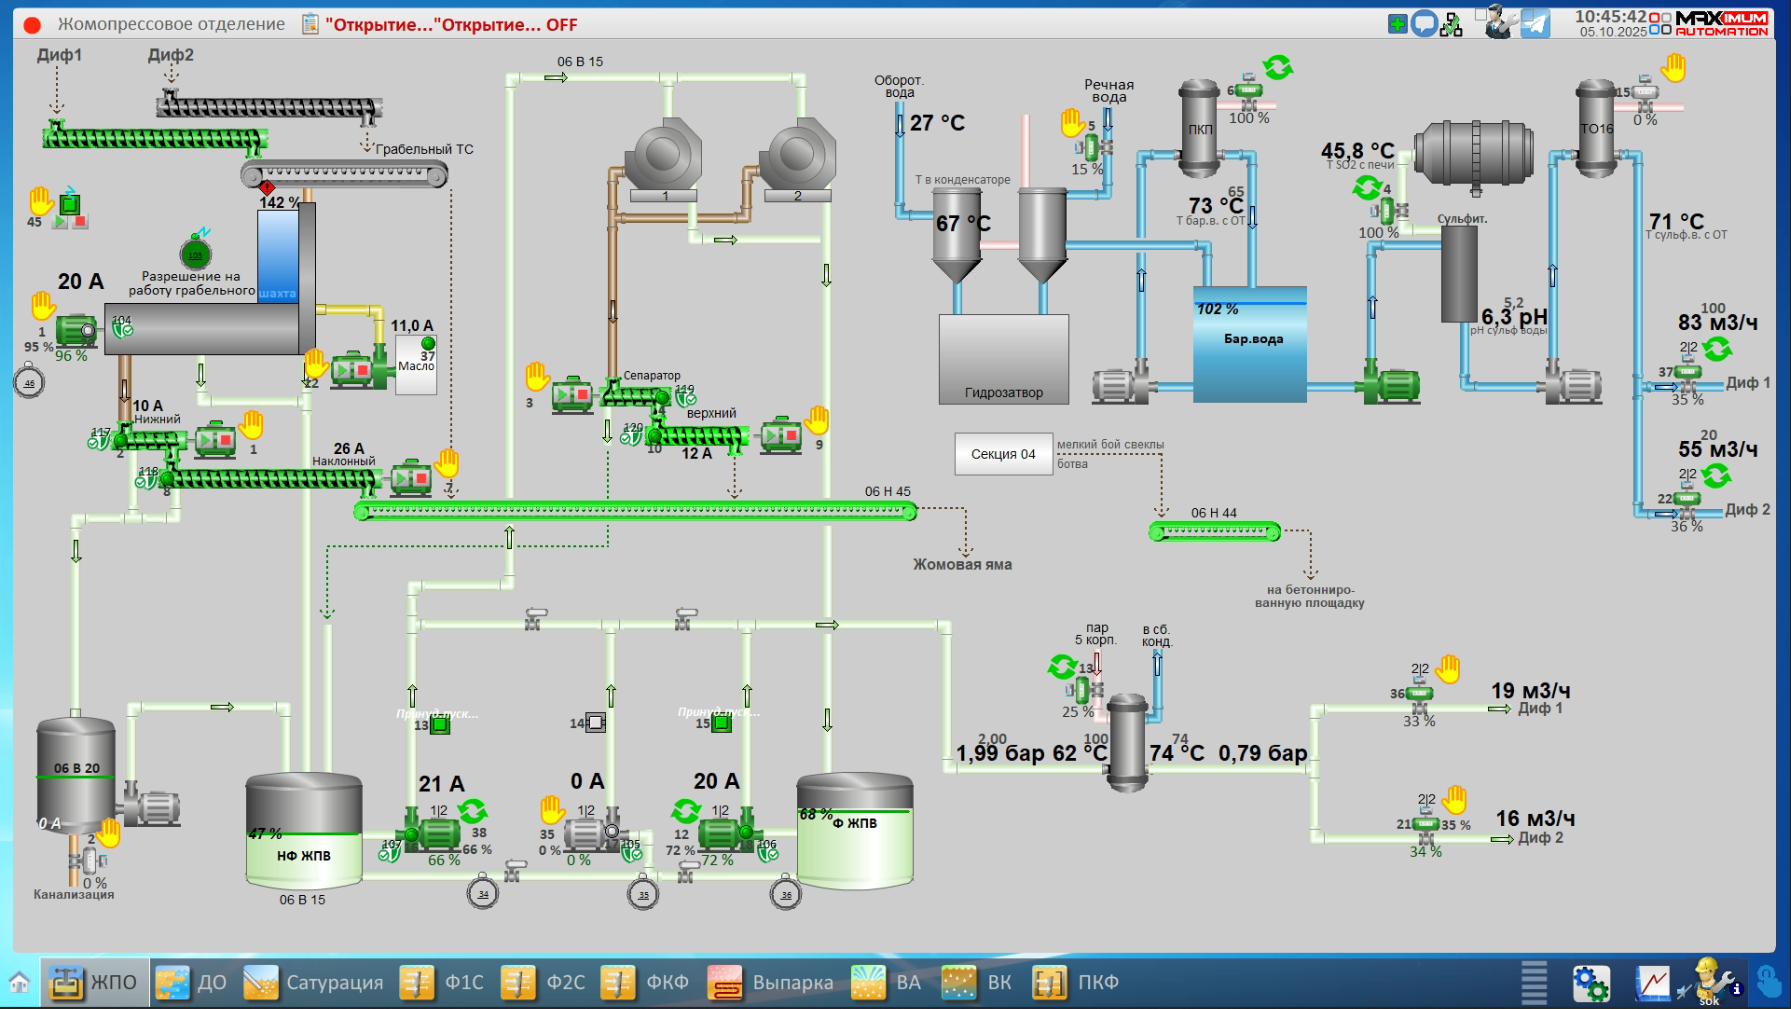Switch to the Сатурация tab
1791x1009 pixels.
click(314, 982)
